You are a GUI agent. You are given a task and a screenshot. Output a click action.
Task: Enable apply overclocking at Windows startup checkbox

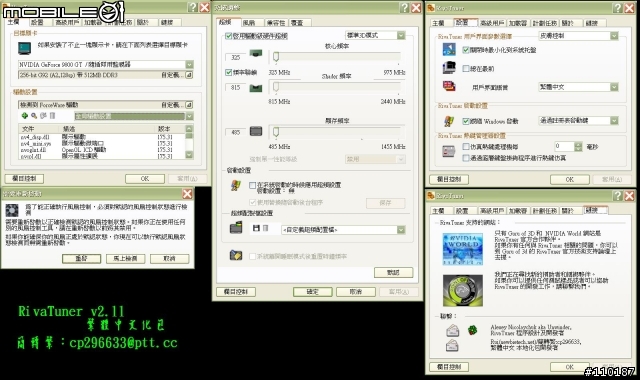(252, 185)
